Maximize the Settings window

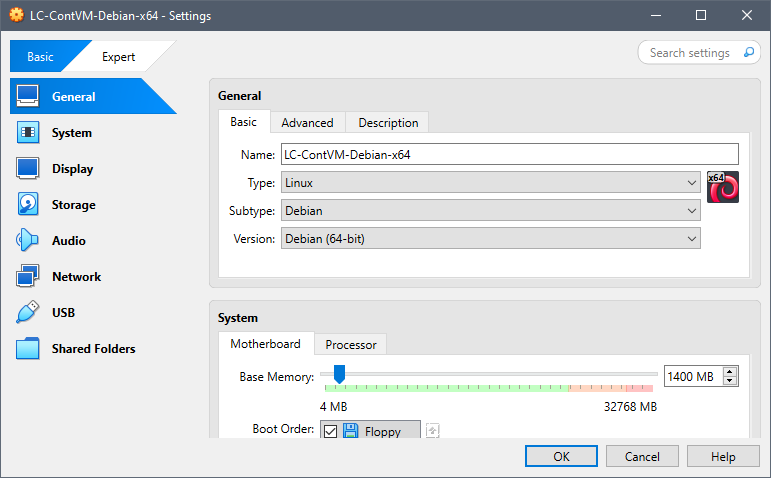(x=701, y=15)
